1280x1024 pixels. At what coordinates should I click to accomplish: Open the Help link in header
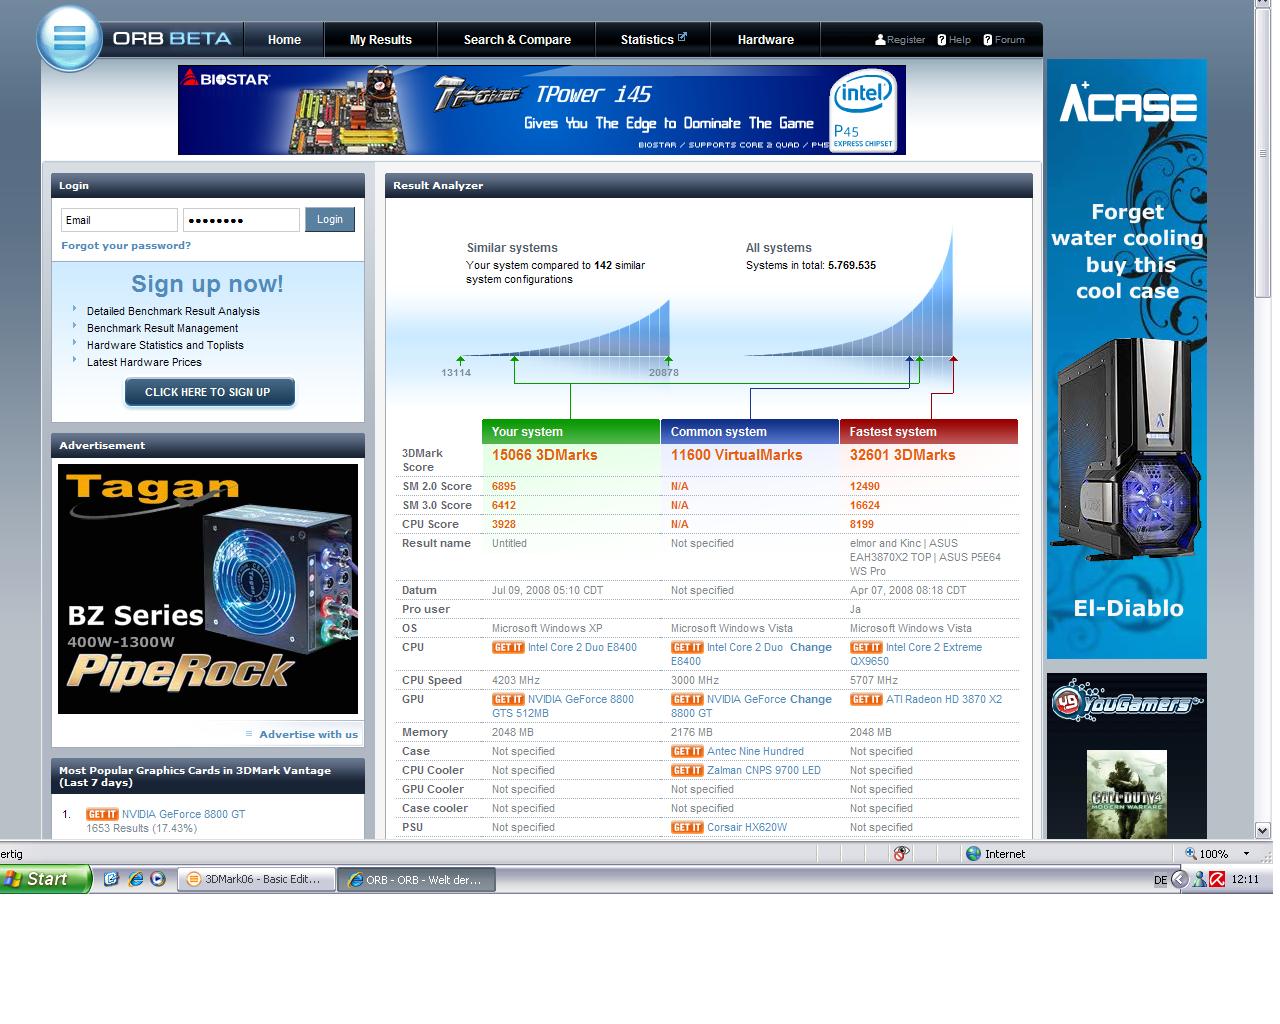960,40
